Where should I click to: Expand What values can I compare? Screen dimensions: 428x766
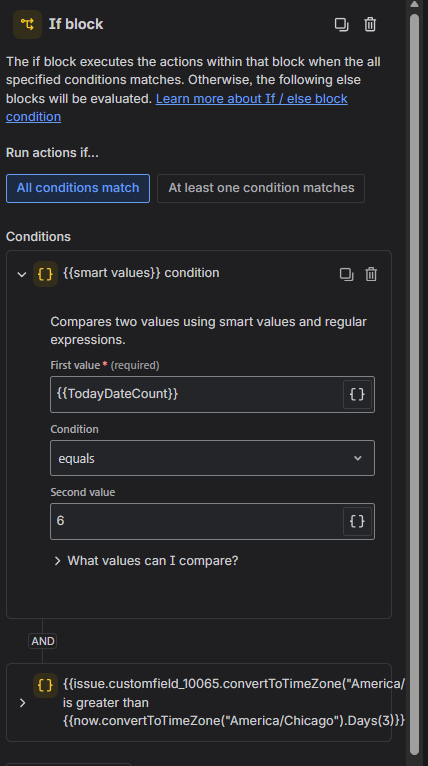[146, 560]
